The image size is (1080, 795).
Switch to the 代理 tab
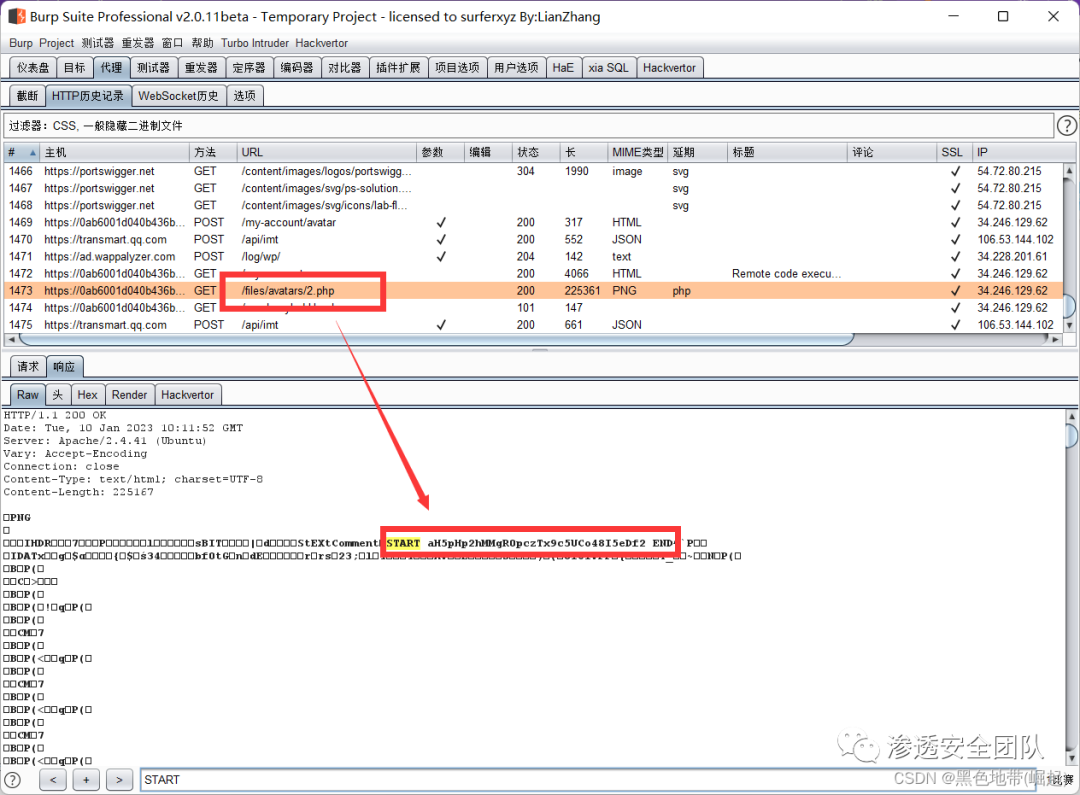pyautogui.click(x=111, y=68)
